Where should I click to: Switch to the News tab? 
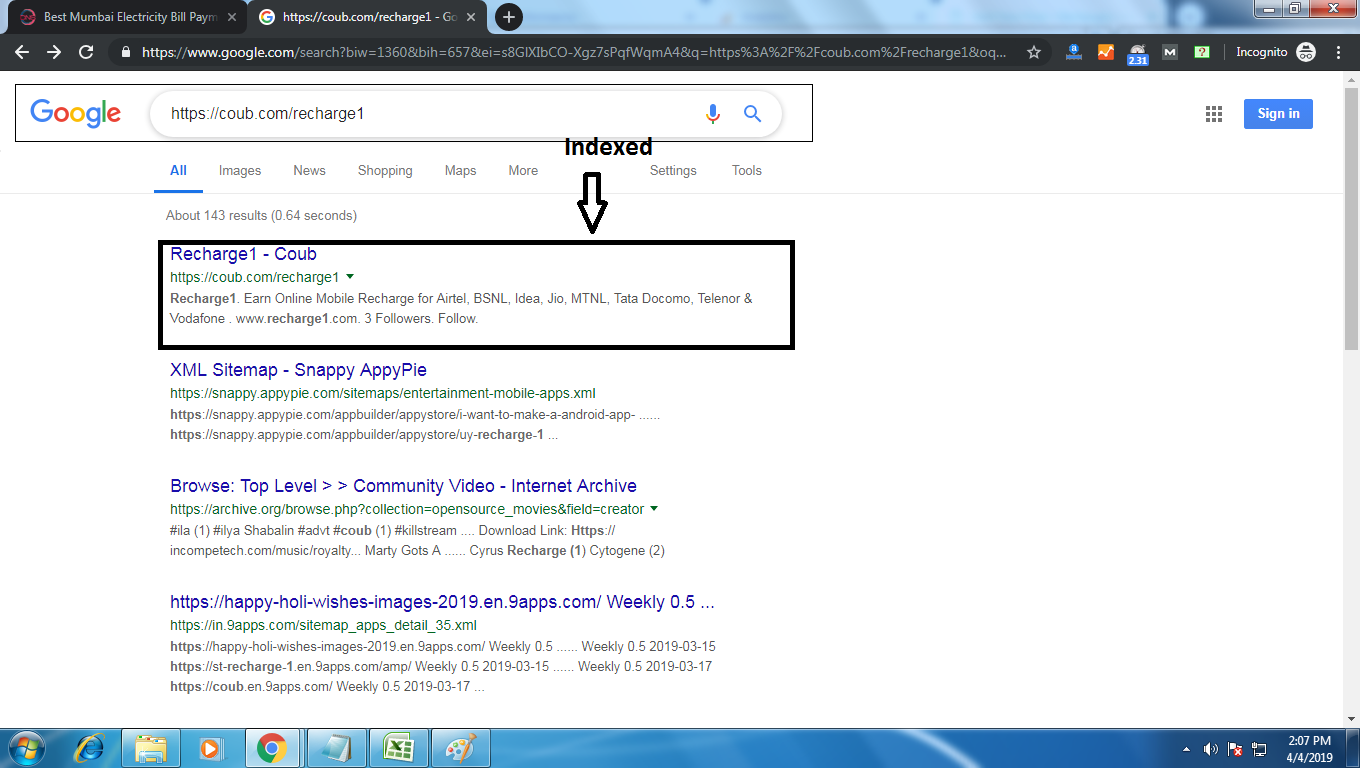310,171
